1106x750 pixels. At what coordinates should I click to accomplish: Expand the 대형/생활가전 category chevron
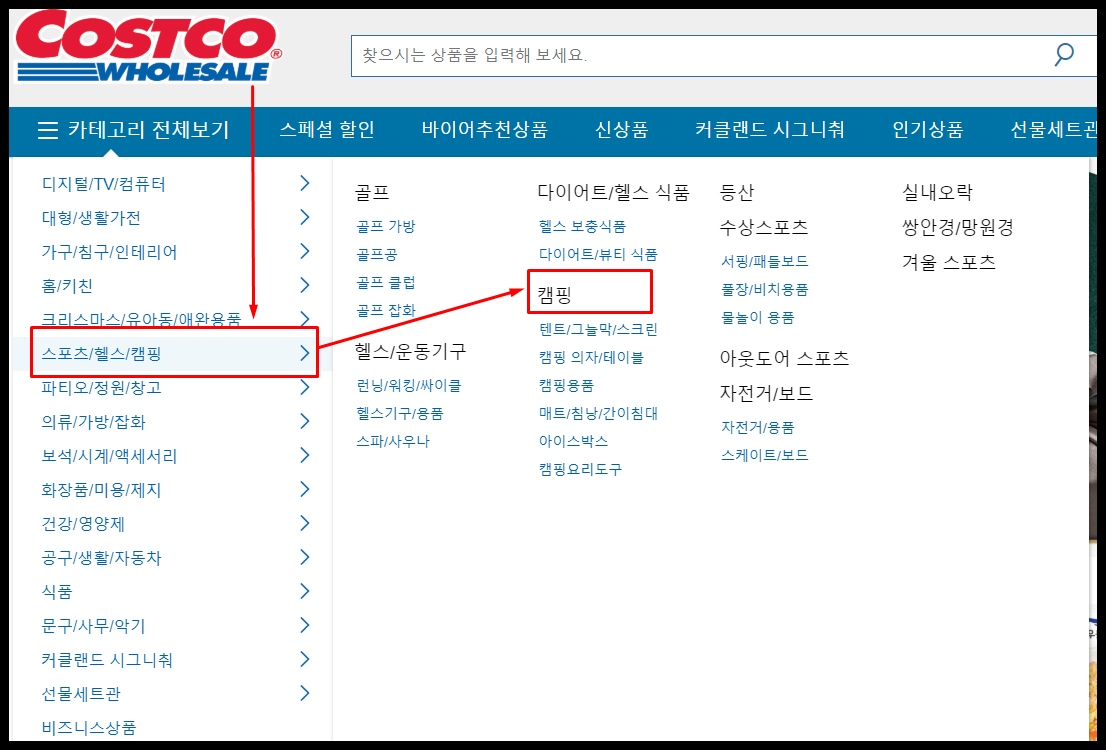coord(305,217)
